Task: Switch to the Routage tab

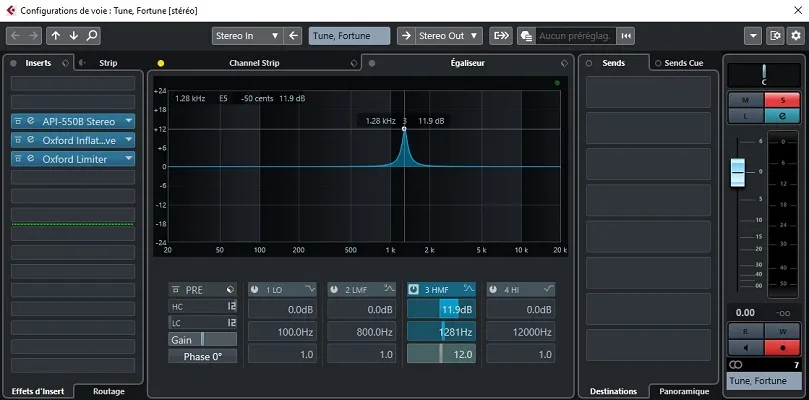Action: (108, 391)
